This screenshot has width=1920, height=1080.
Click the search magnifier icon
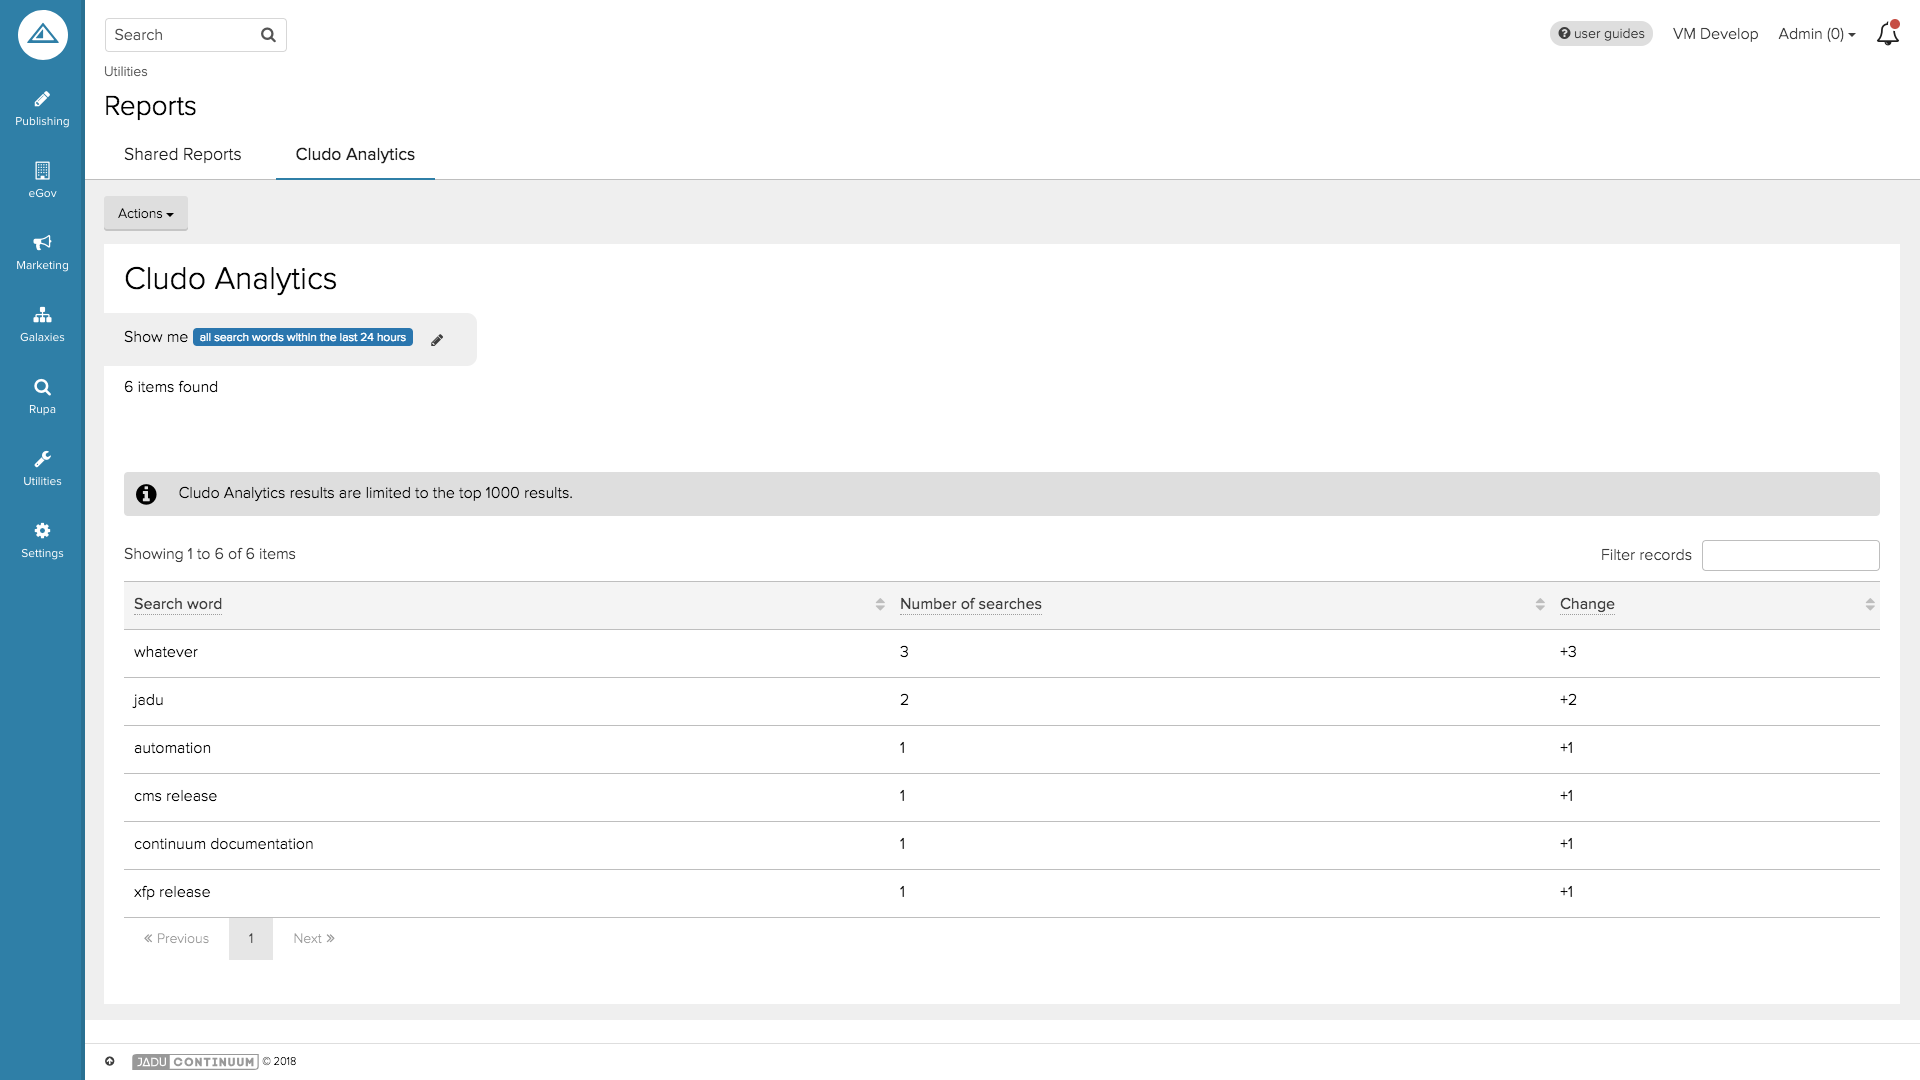coord(268,35)
